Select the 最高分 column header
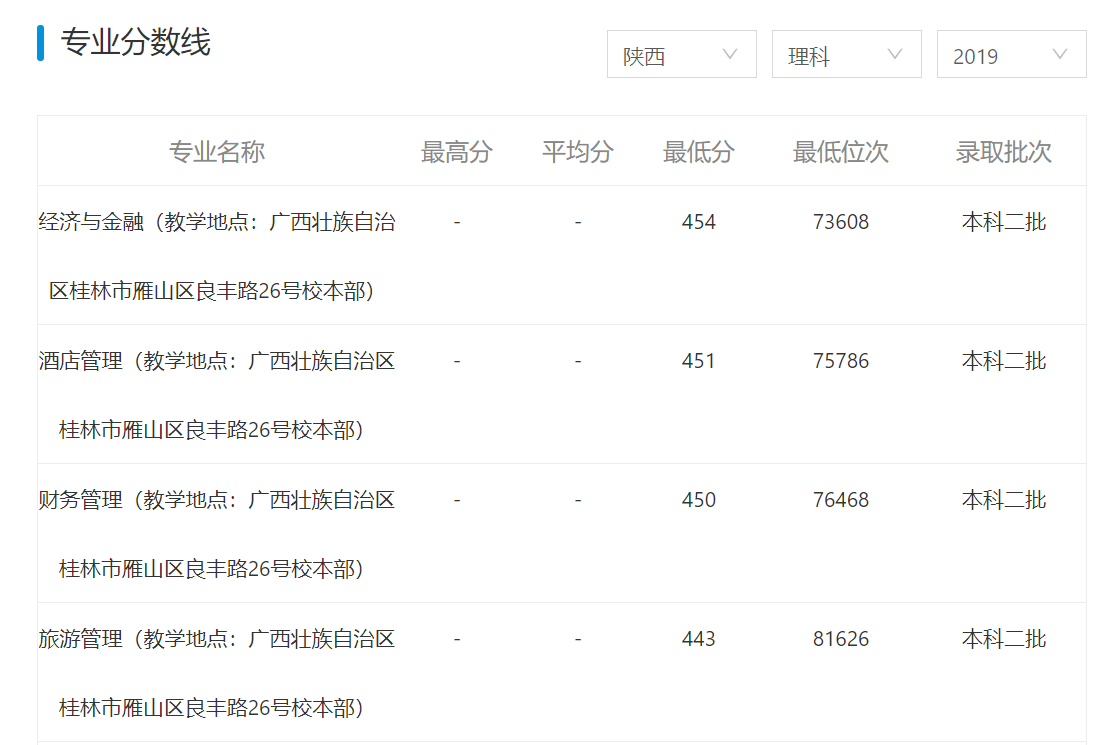The height and width of the screenshot is (745, 1099). pos(457,150)
